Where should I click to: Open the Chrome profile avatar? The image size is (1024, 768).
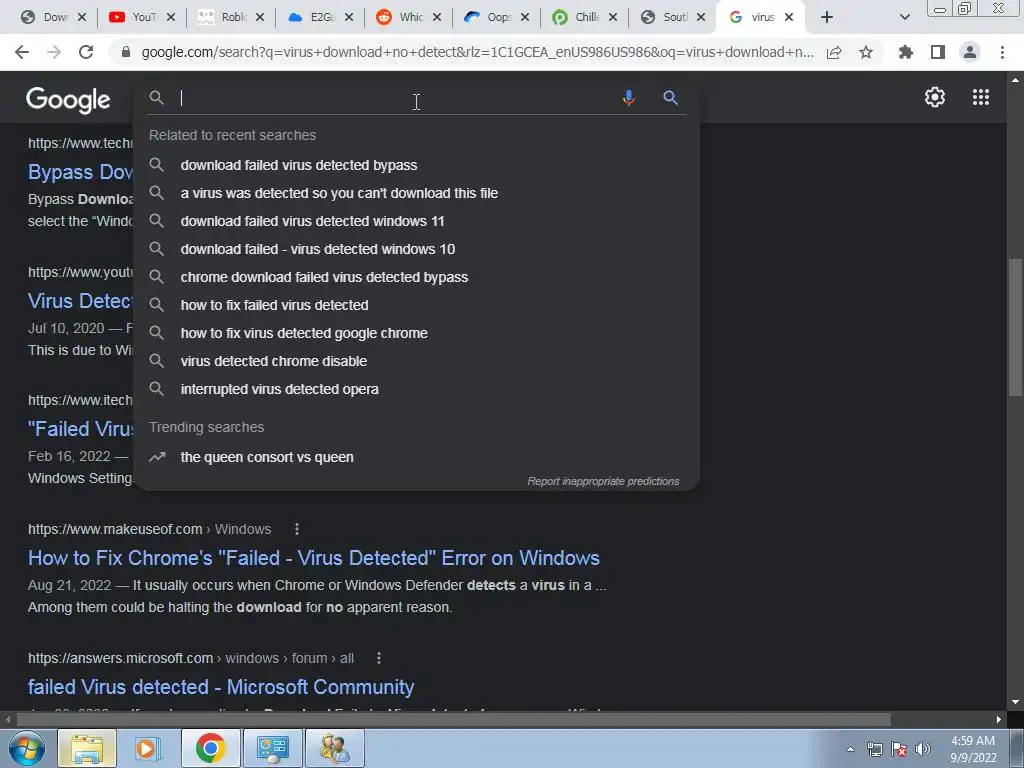pyautogui.click(x=970, y=52)
